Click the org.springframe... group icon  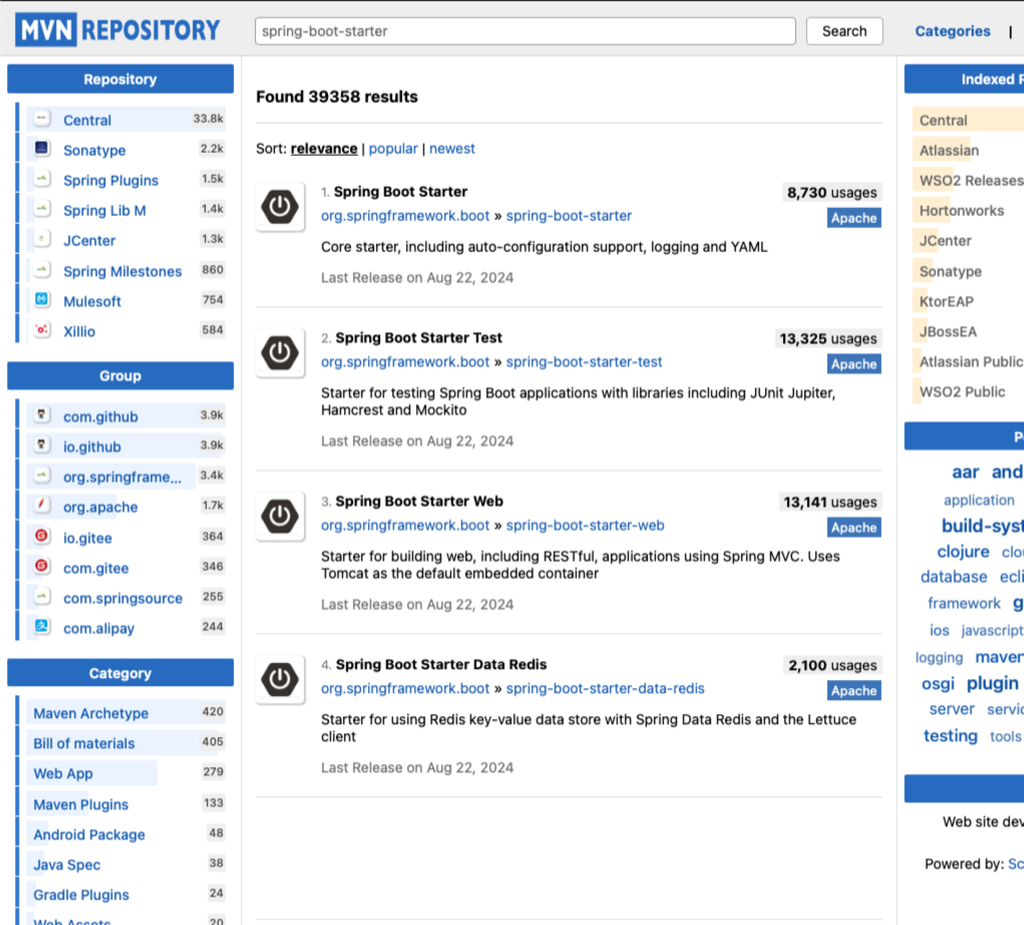coord(42,476)
